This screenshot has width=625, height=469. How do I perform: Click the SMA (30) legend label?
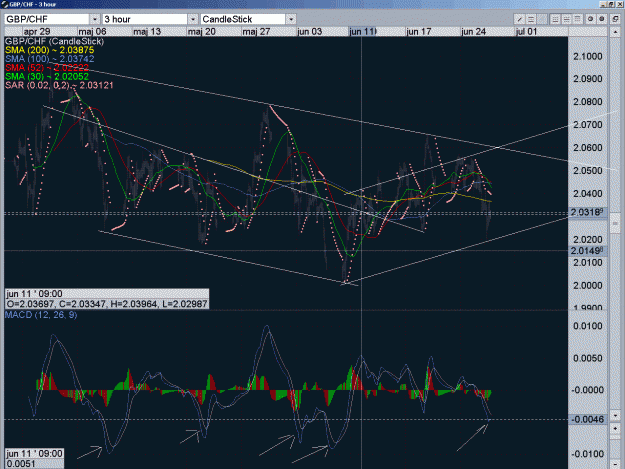click(47, 77)
